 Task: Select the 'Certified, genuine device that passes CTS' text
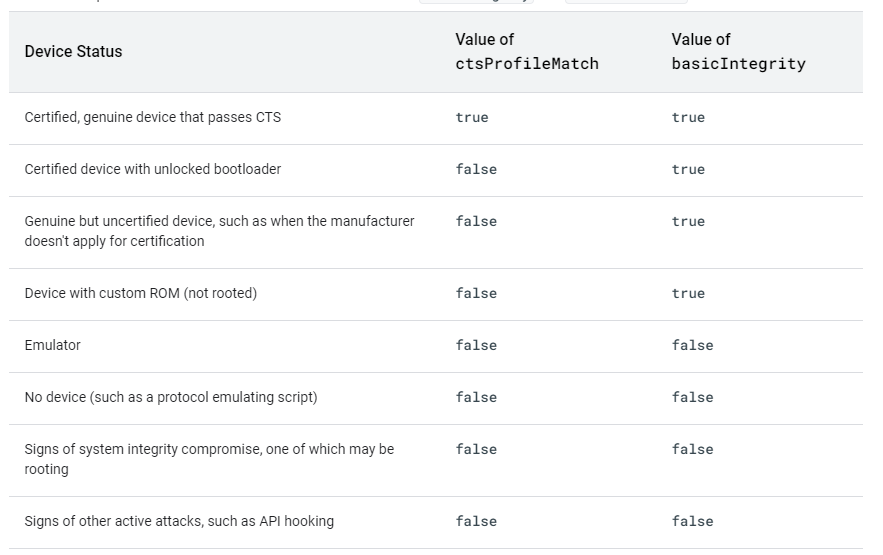tap(153, 117)
